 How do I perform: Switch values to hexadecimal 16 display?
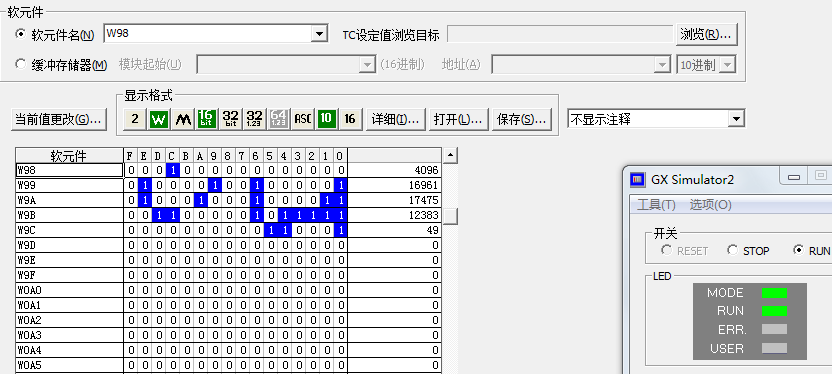(350, 119)
